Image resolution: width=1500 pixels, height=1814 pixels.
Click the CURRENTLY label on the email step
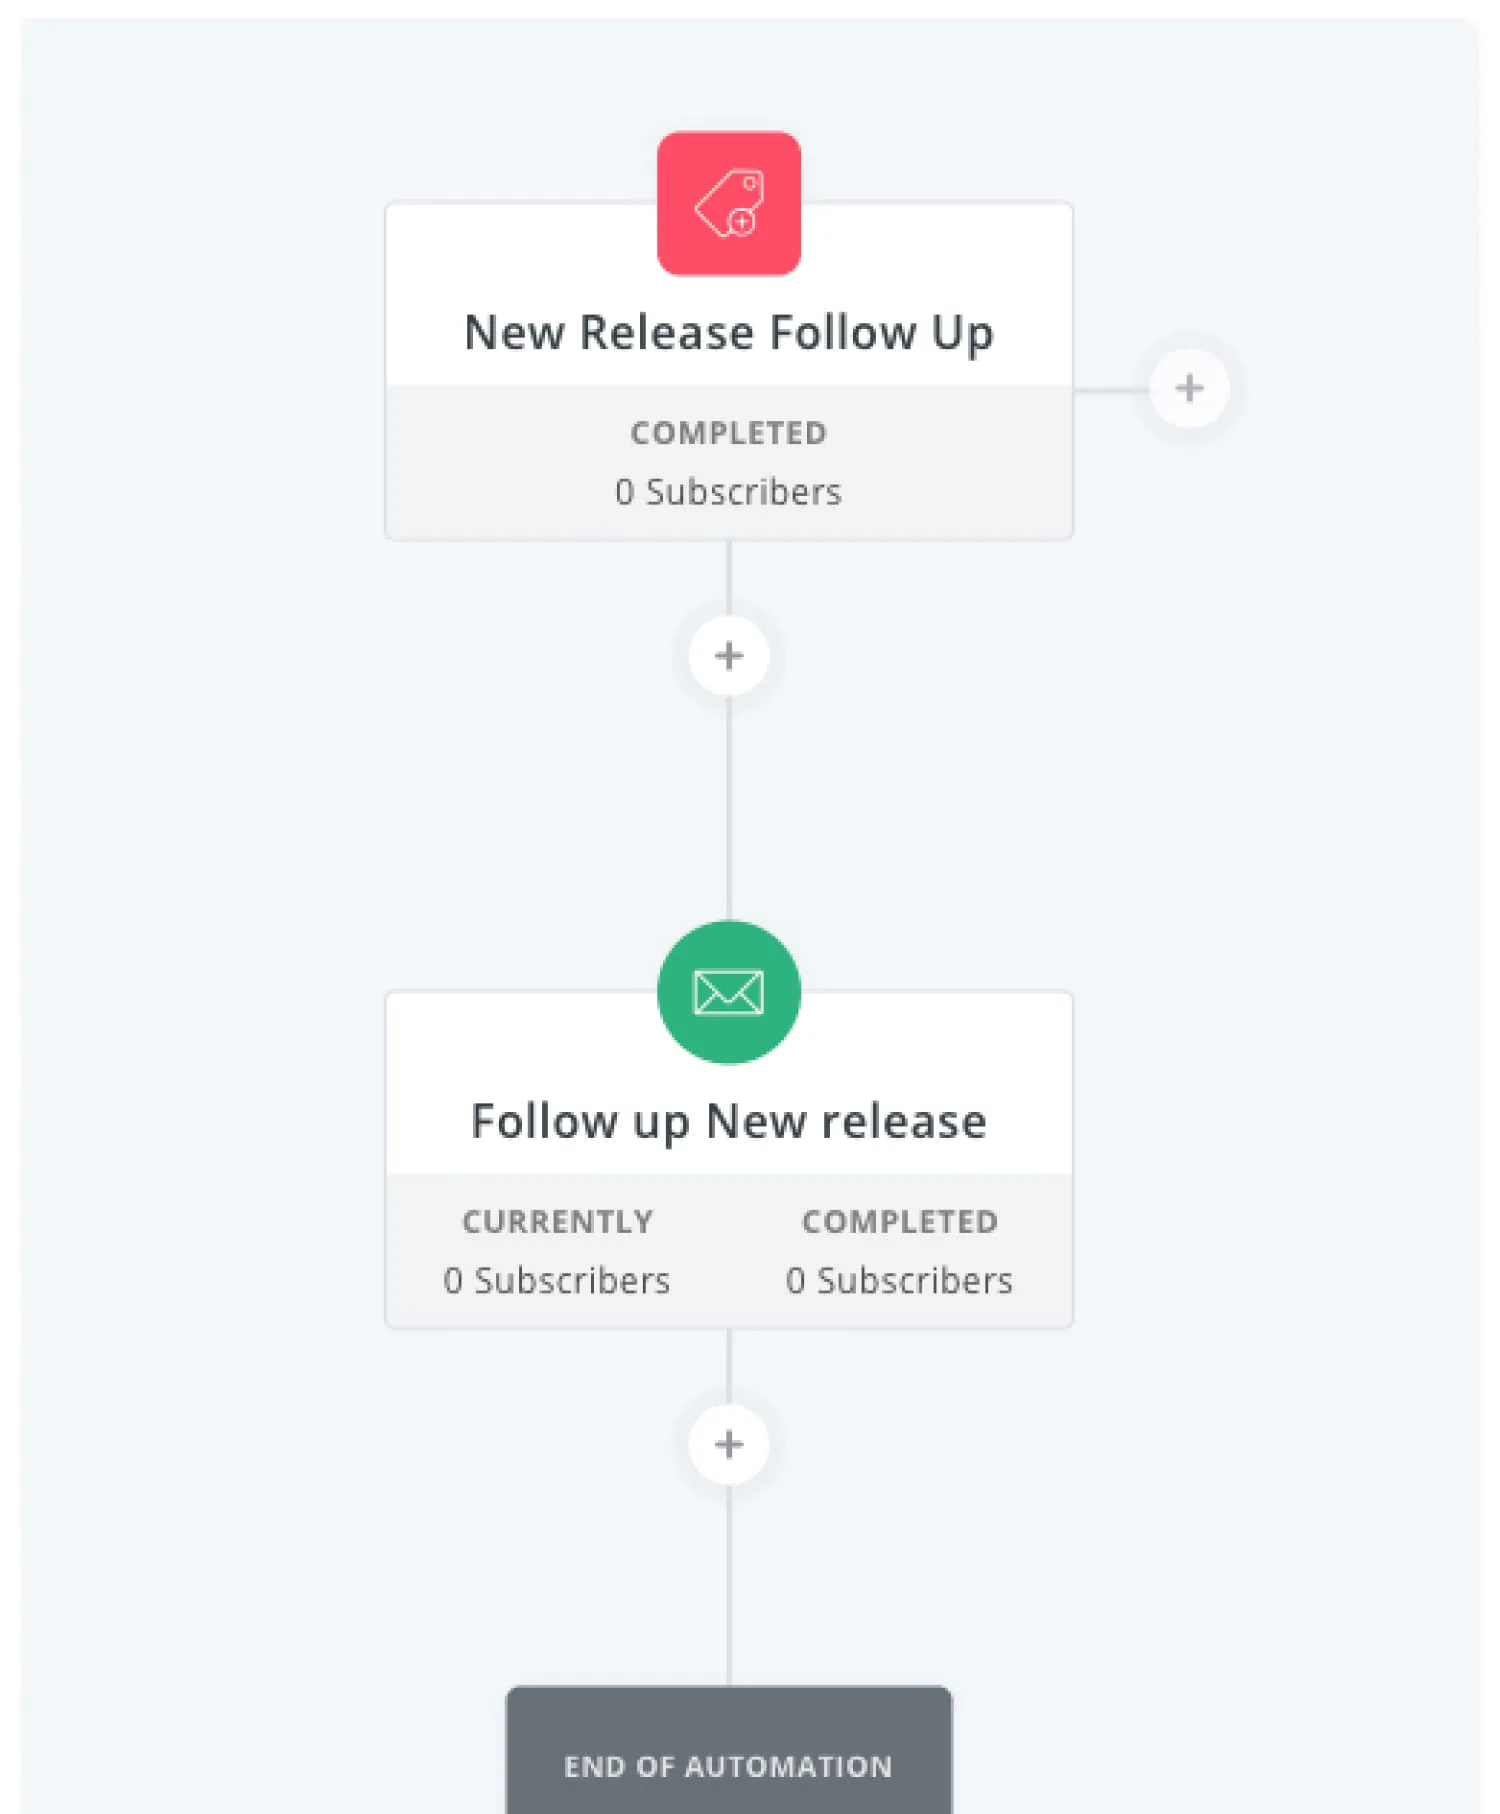coord(557,1221)
